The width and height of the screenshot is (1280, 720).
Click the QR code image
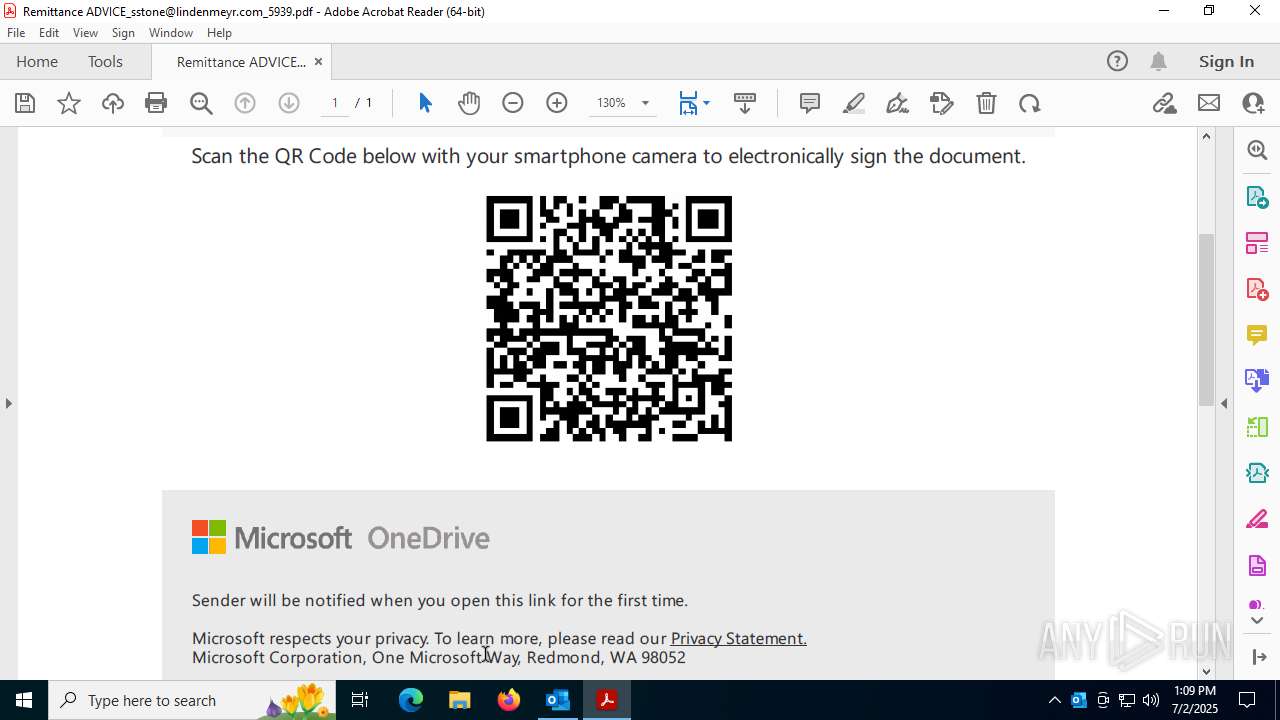609,319
